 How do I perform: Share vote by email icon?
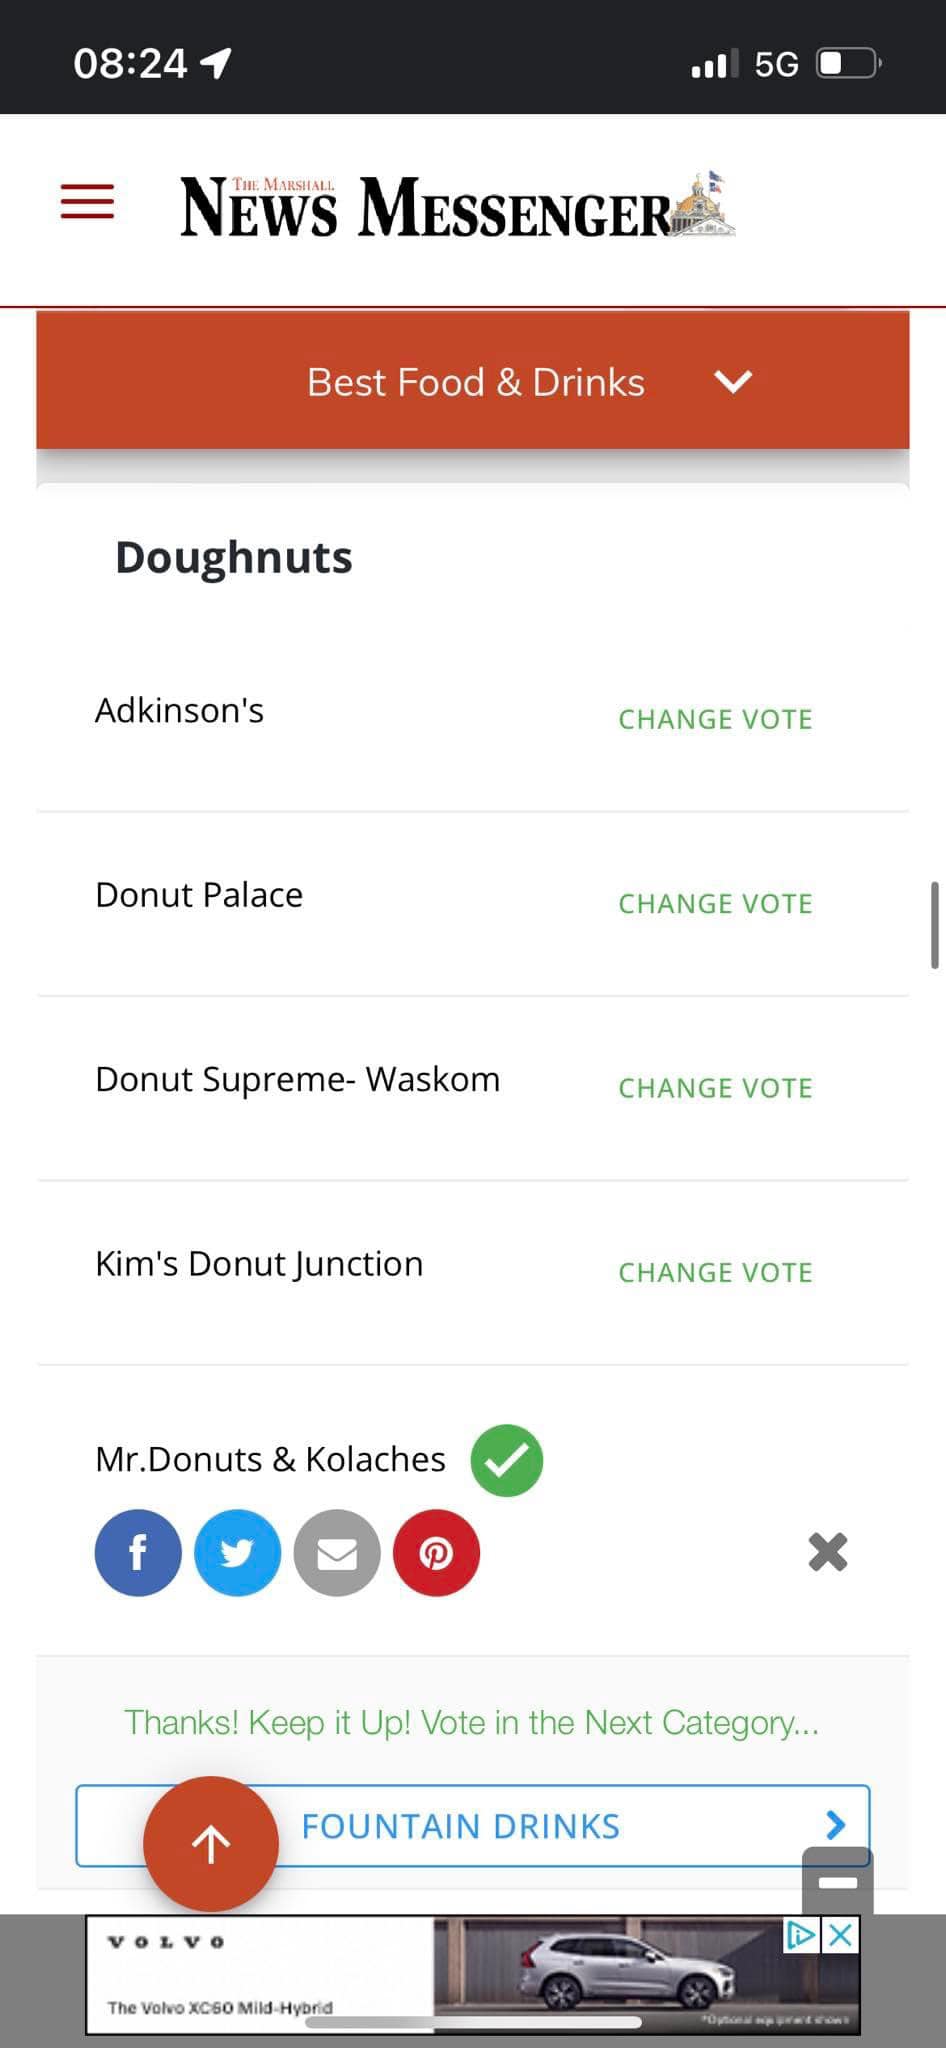tap(337, 1552)
